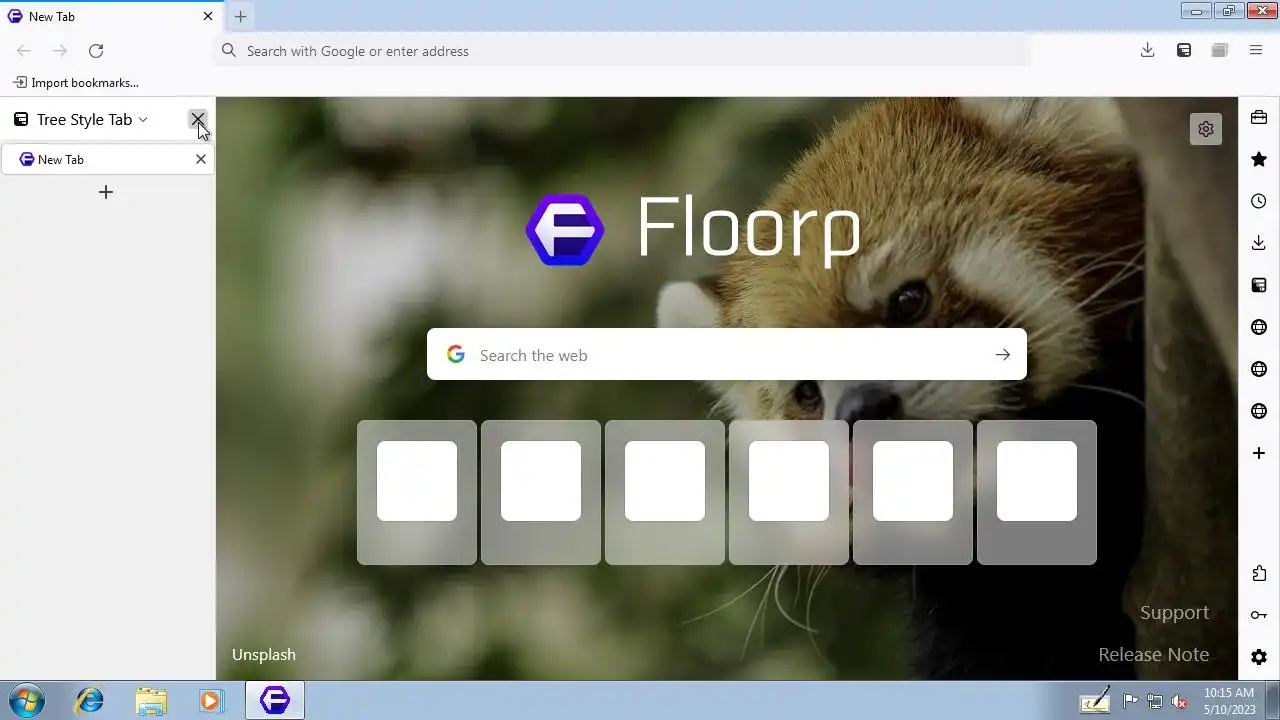Open the Downloads sidebar panel icon
This screenshot has width=1280, height=720.
(1259, 243)
